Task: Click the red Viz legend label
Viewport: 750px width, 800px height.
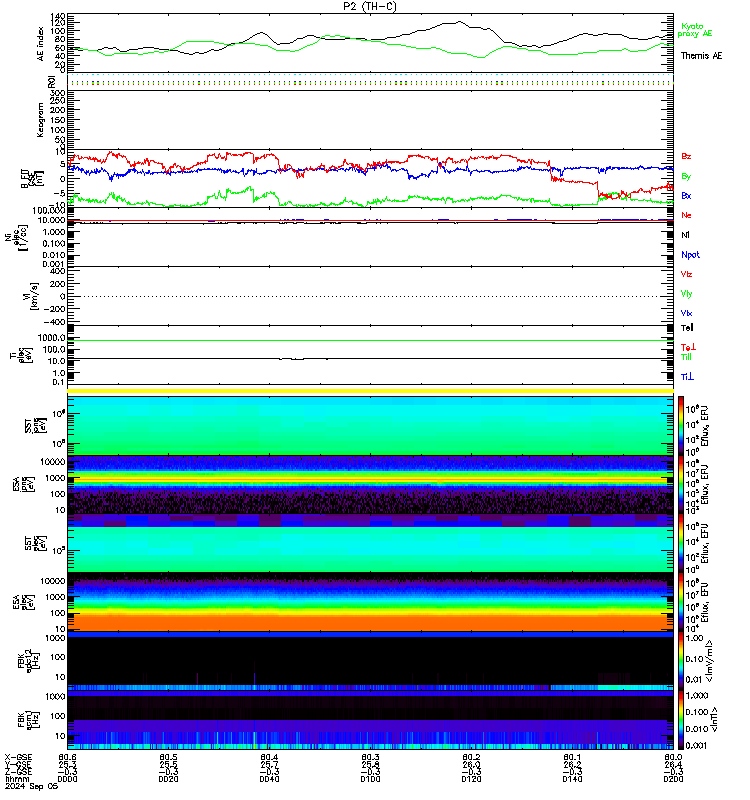Action: 686,274
